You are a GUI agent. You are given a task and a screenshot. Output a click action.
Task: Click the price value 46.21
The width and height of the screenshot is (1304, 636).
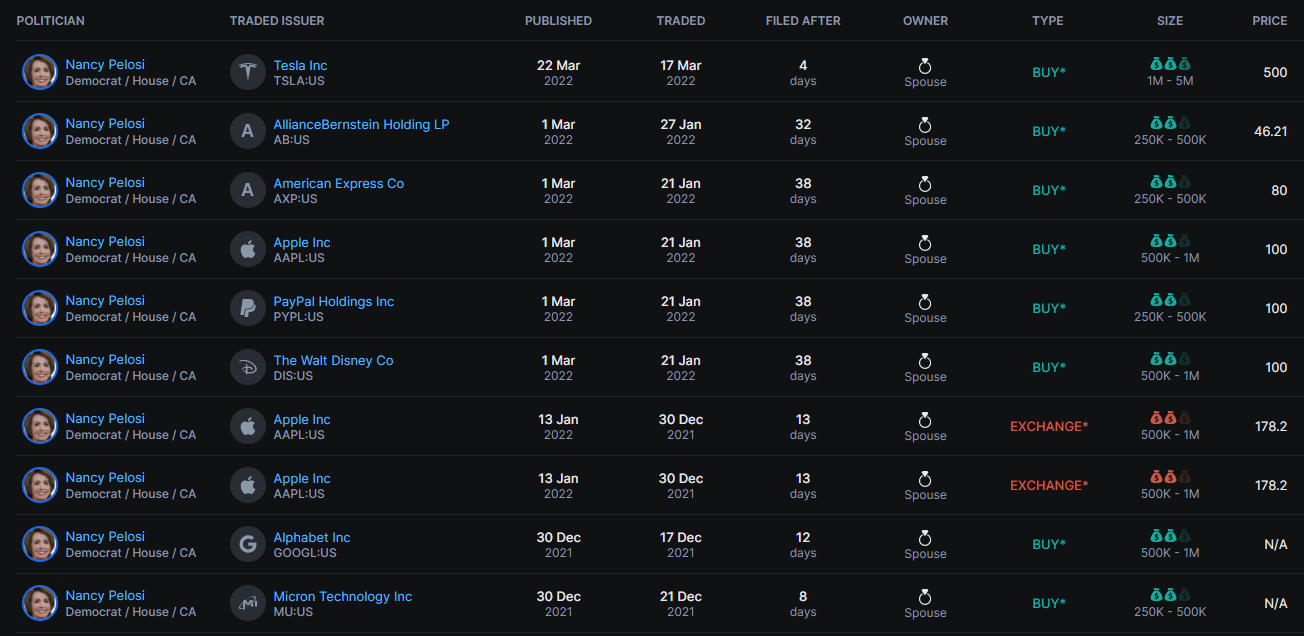point(1270,131)
